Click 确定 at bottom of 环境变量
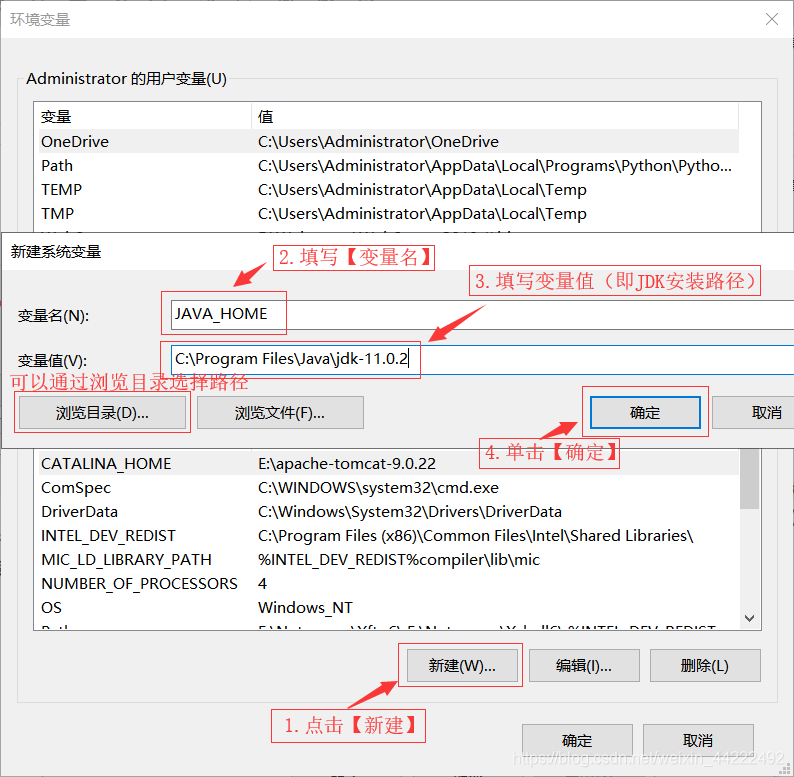The image size is (794, 777). click(577, 741)
